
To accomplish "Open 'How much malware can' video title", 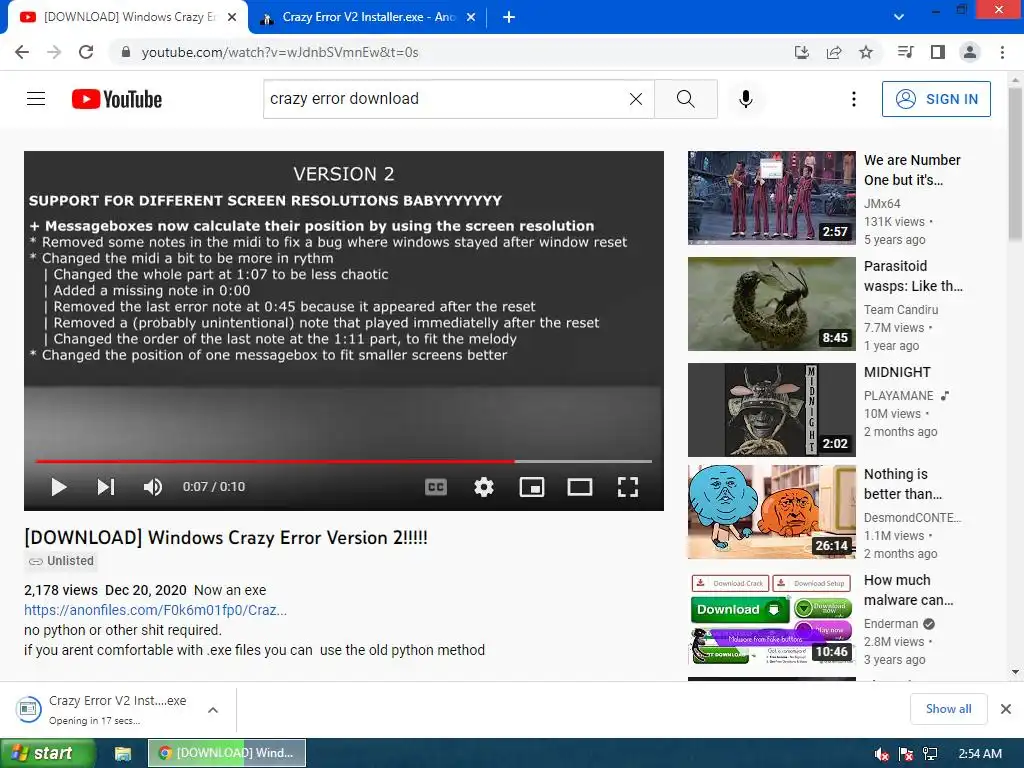I will click(908, 590).
